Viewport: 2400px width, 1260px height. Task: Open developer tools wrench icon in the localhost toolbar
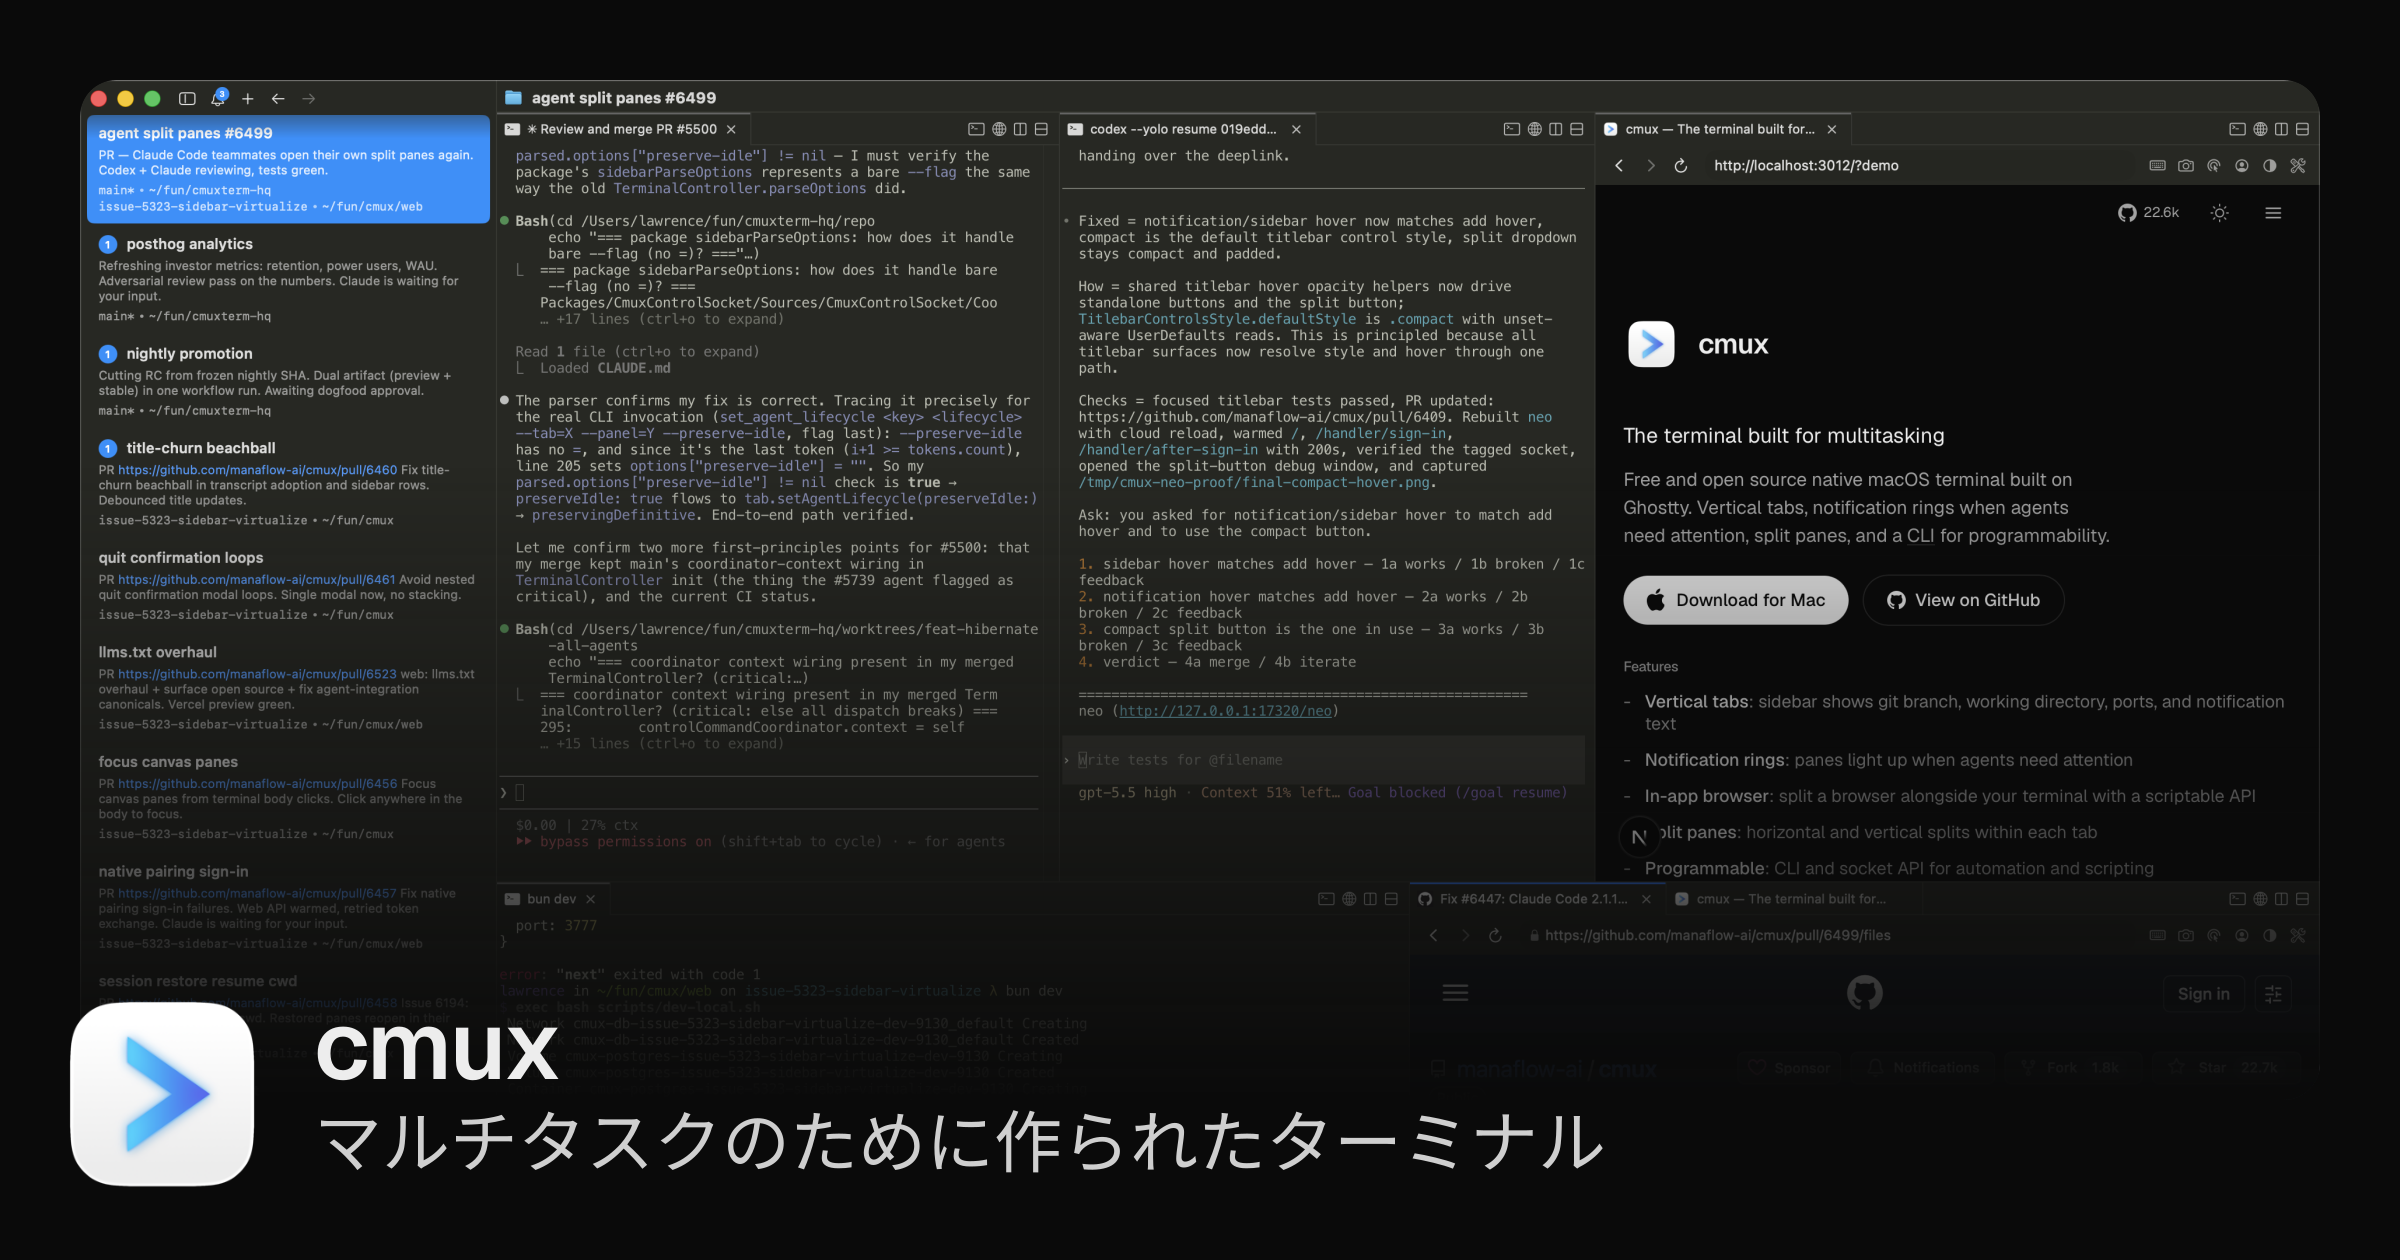tap(2298, 166)
